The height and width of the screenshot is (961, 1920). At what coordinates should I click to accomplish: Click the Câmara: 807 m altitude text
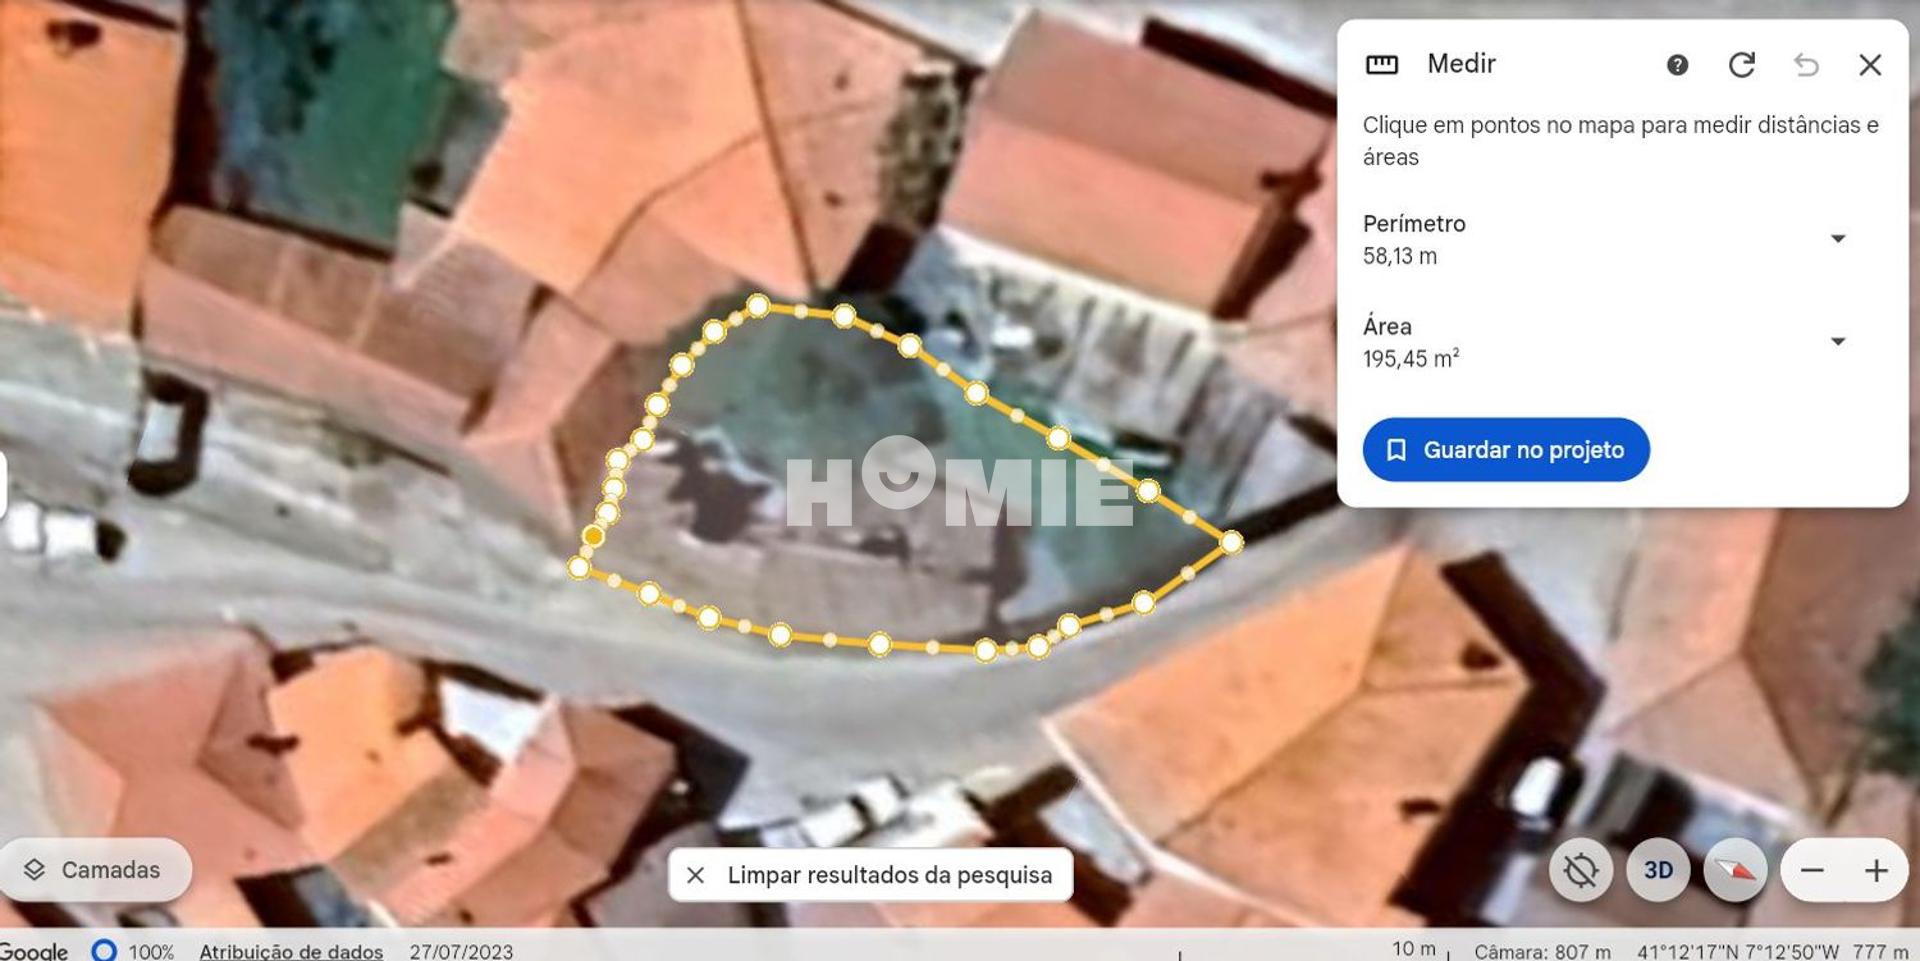click(x=1542, y=951)
